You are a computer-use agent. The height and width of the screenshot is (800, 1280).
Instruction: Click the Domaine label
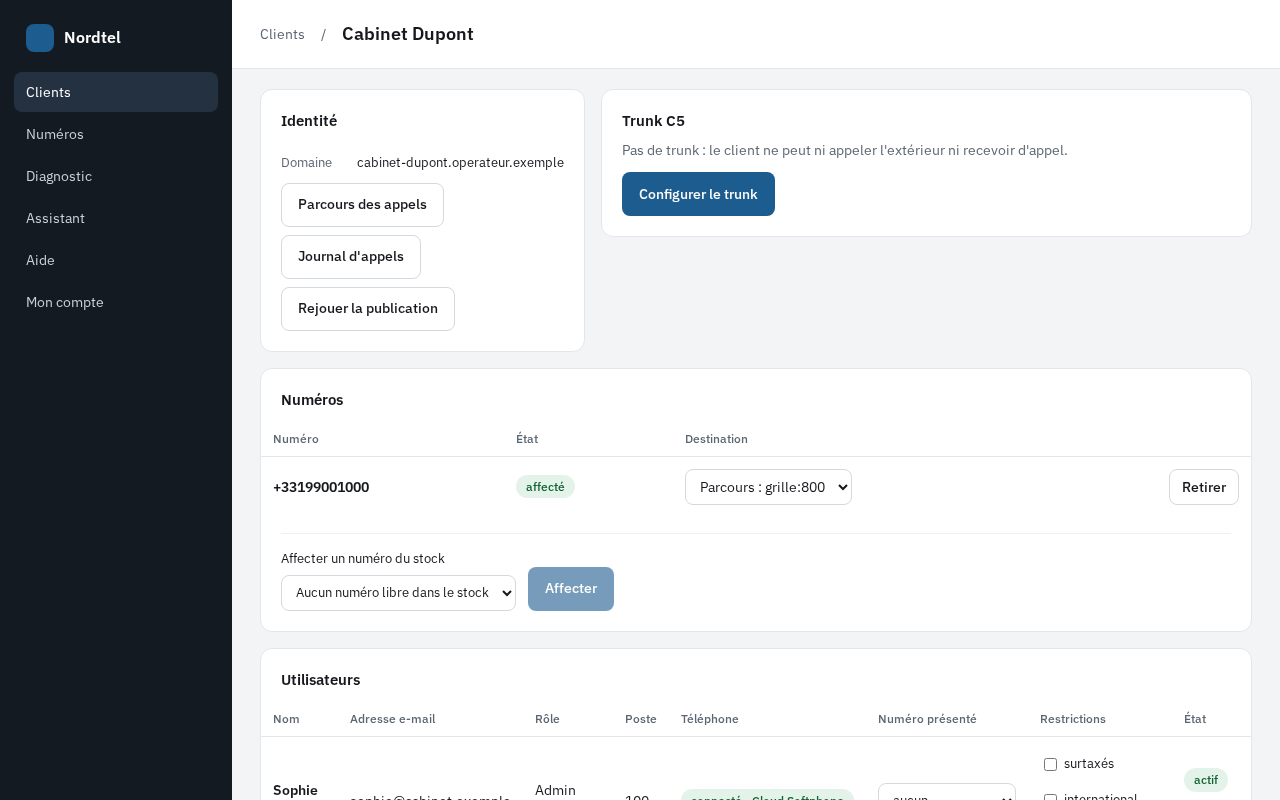coord(306,162)
